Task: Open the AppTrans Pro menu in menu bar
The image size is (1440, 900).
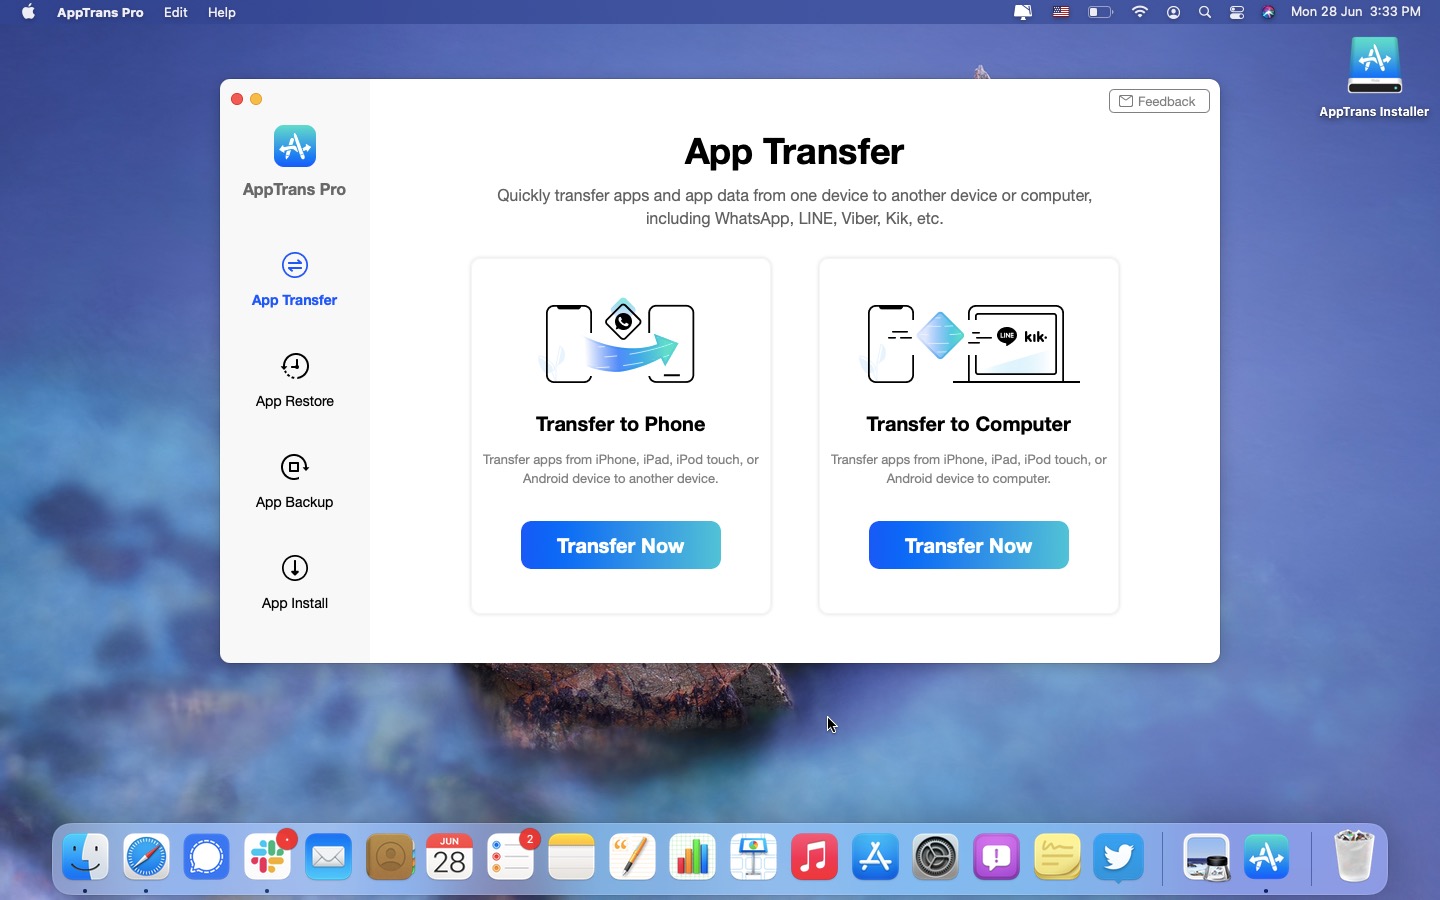Action: (100, 12)
